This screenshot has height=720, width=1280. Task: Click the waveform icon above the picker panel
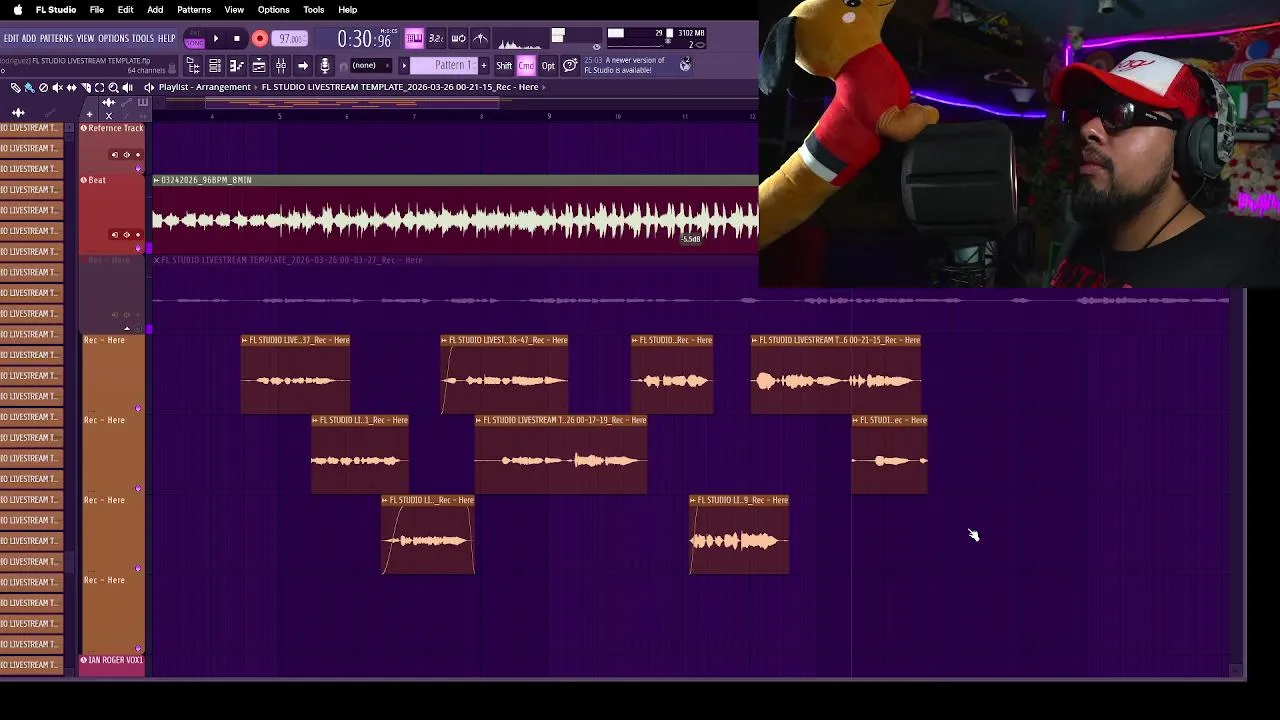[x=18, y=113]
